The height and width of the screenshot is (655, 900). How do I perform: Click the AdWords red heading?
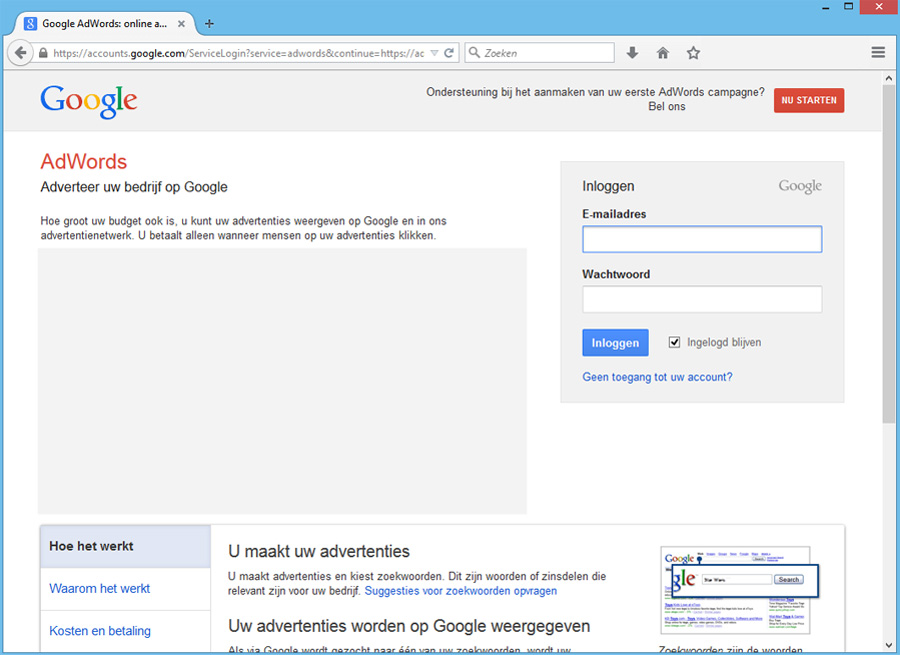83,162
